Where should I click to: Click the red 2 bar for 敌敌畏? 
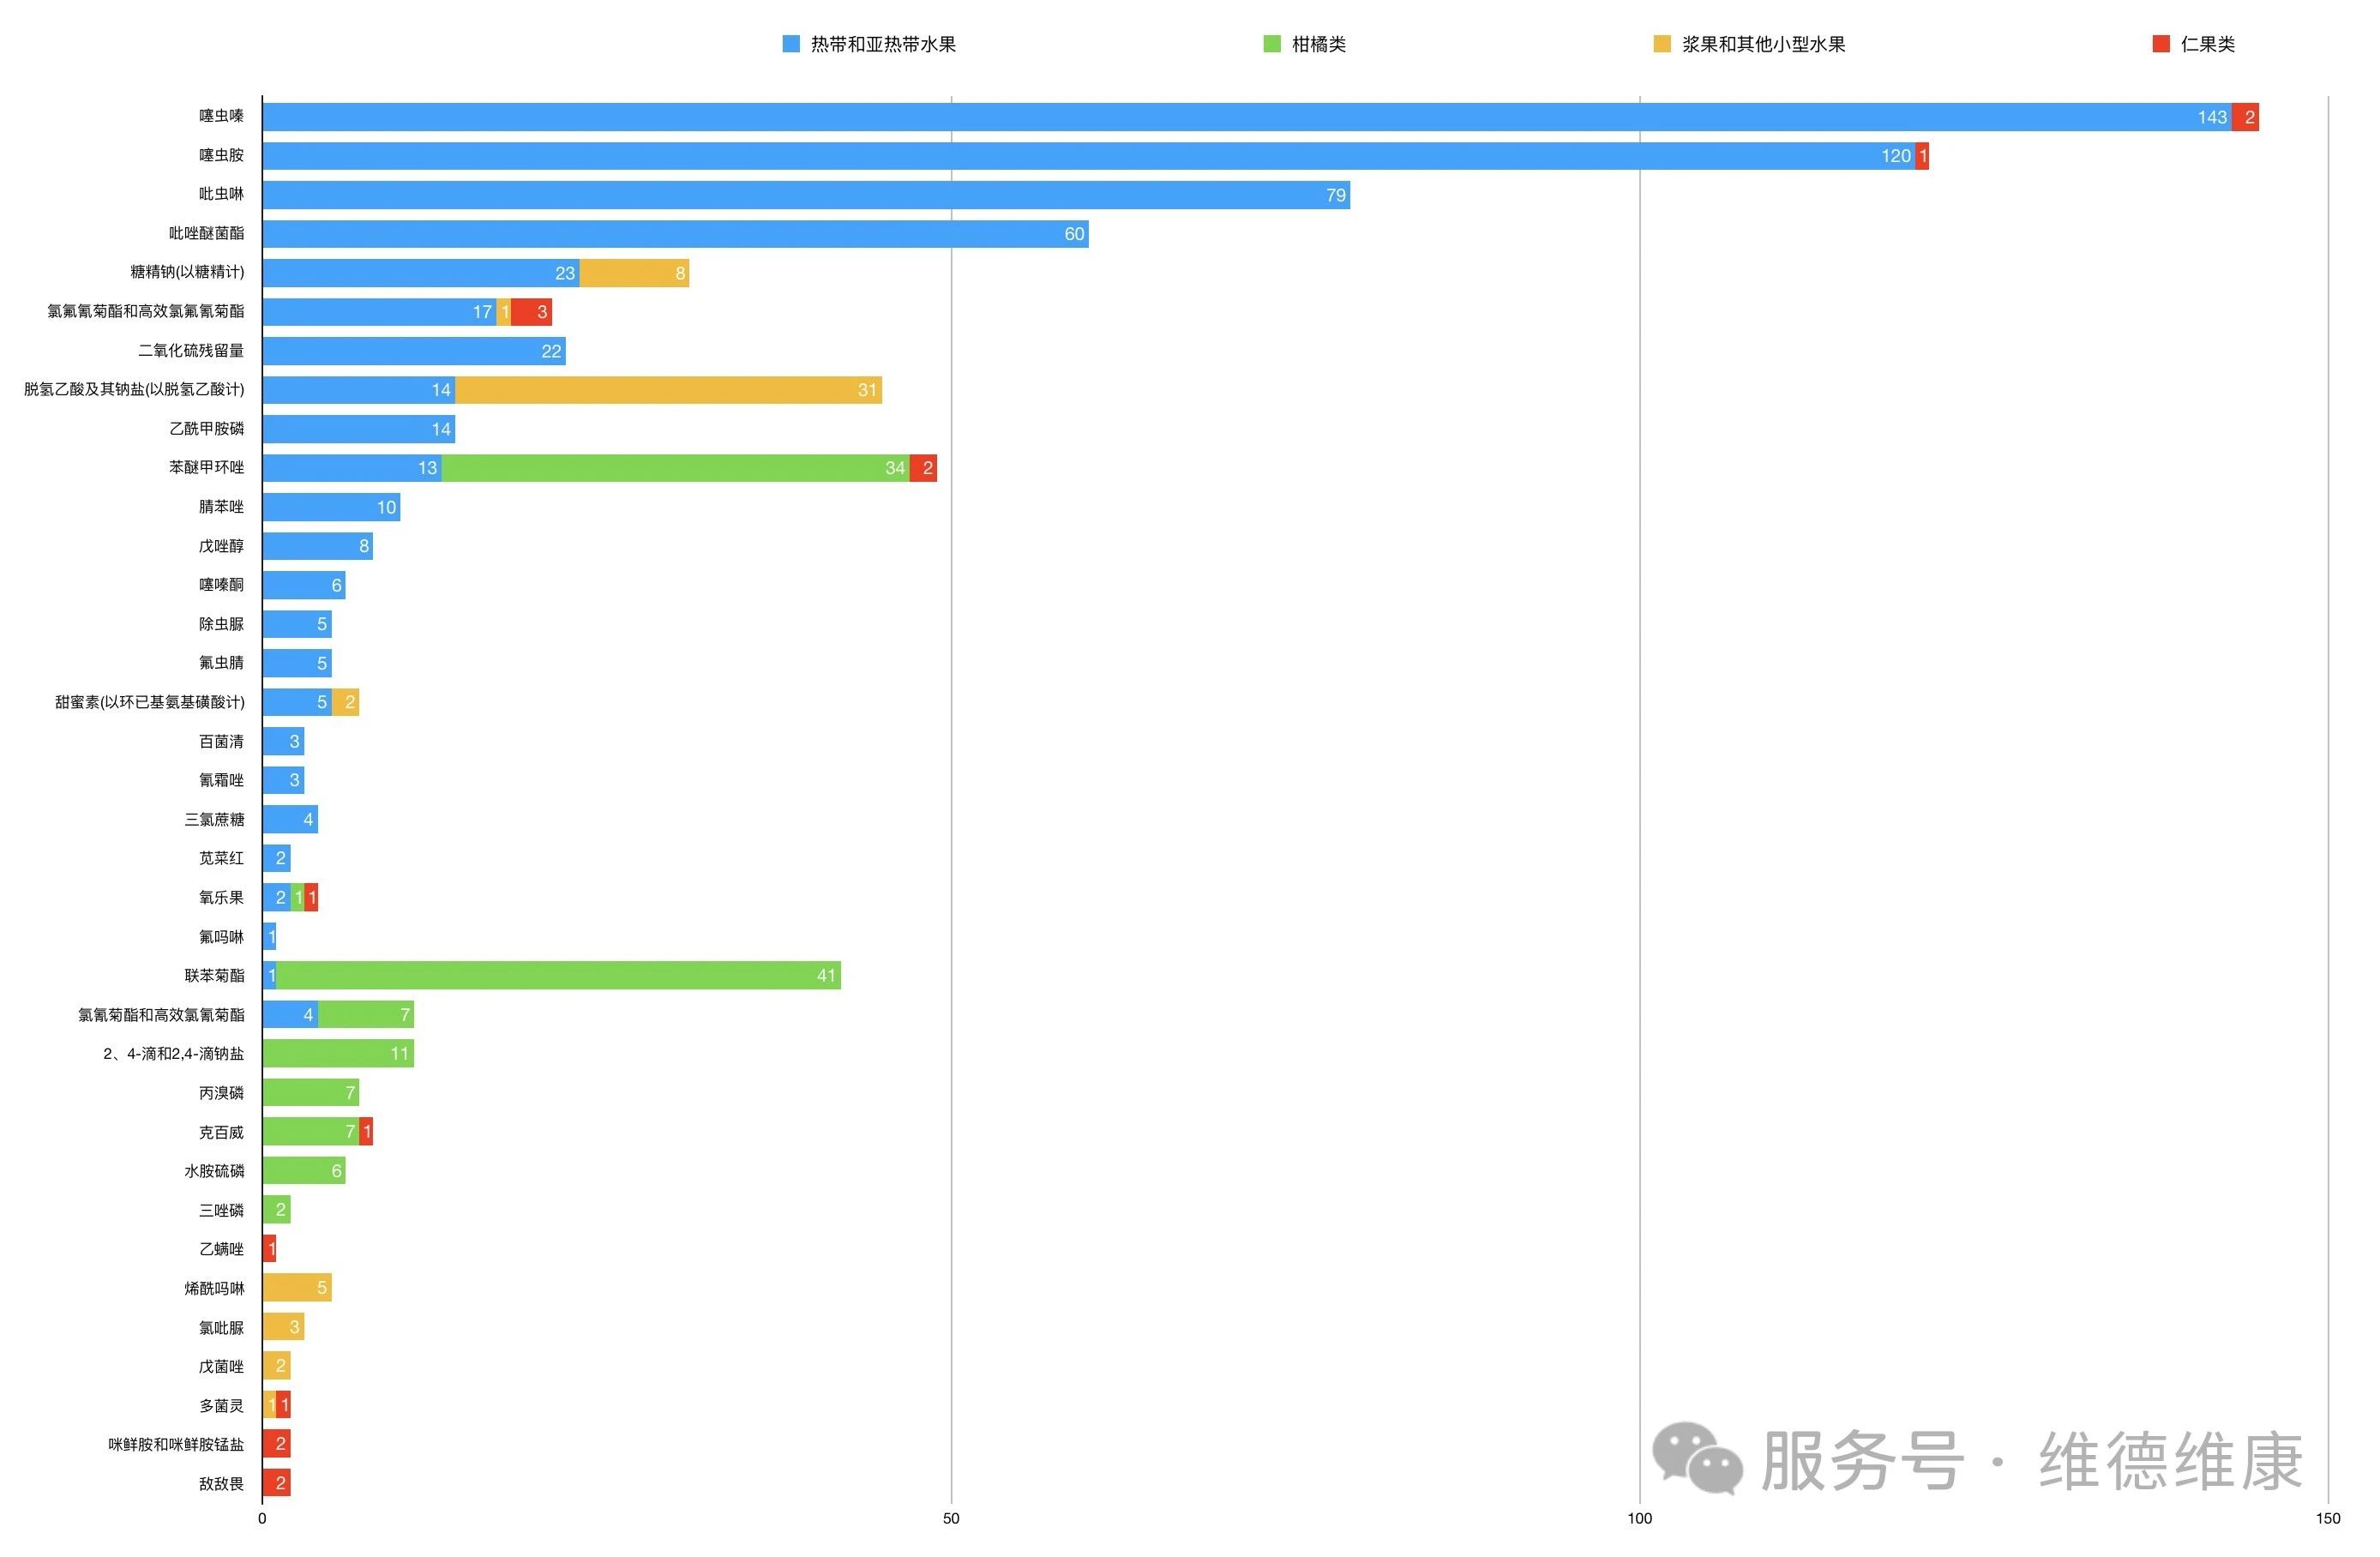click(276, 1482)
